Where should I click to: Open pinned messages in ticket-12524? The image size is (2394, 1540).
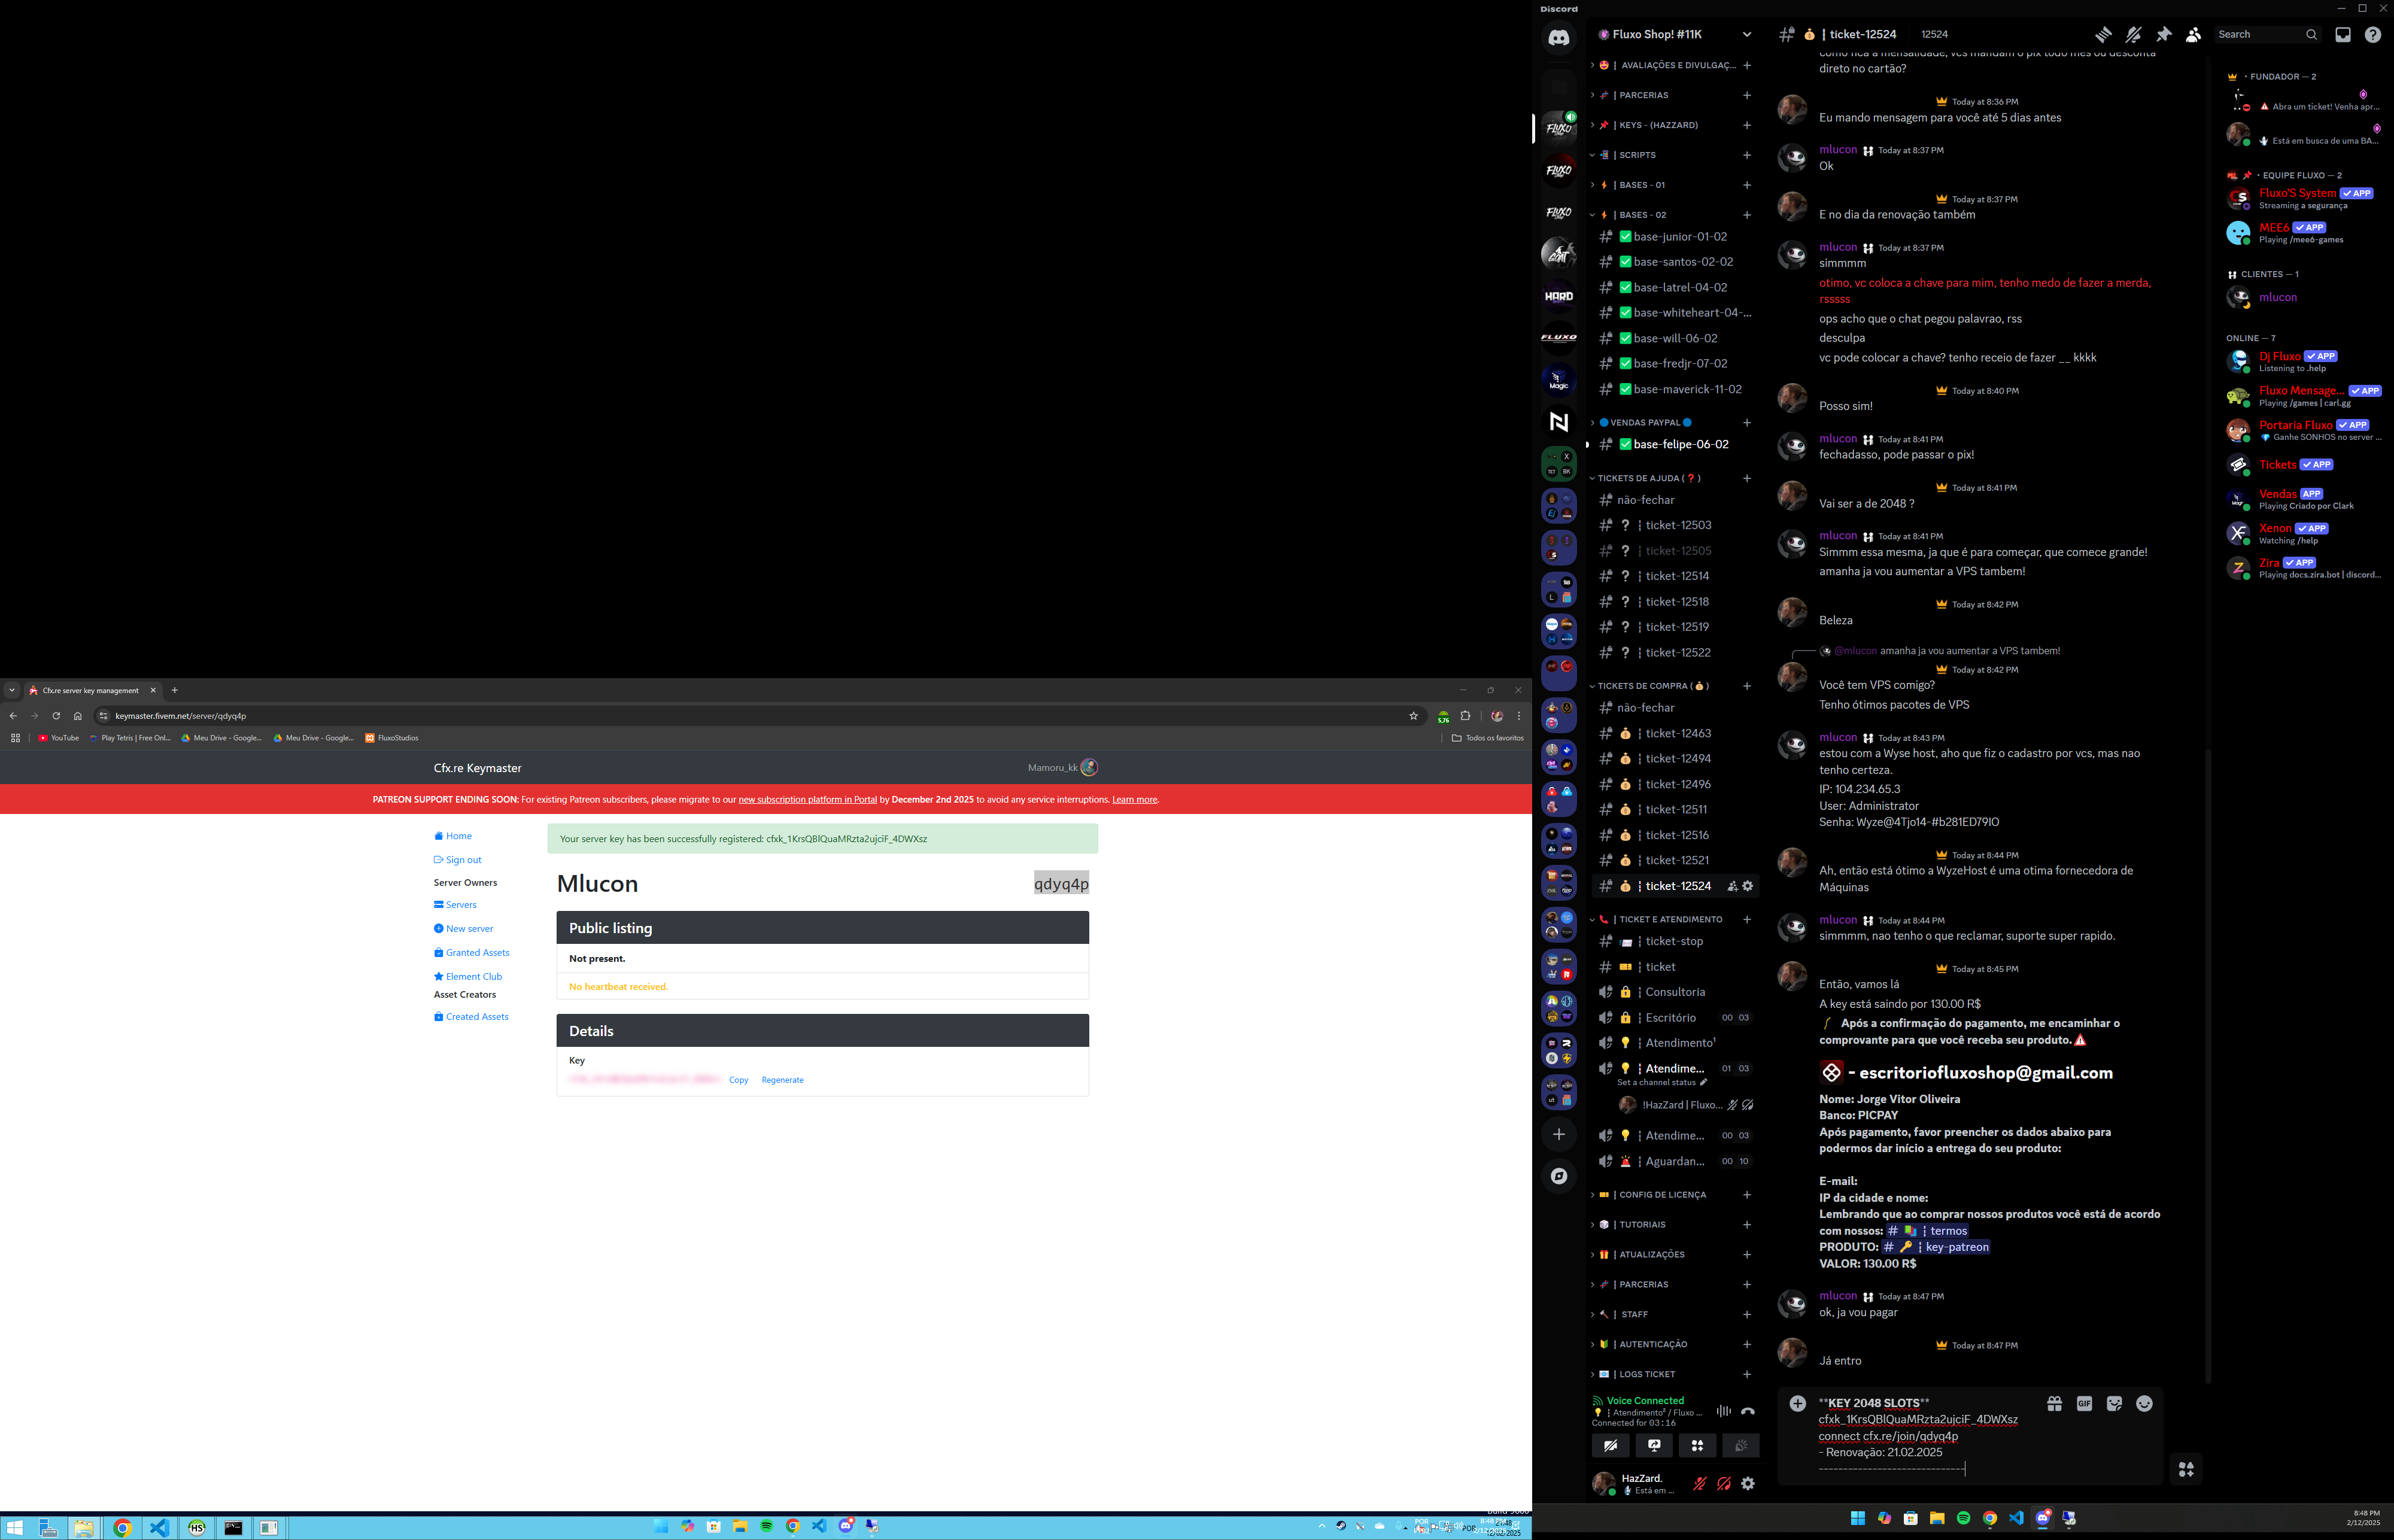coord(2163,34)
